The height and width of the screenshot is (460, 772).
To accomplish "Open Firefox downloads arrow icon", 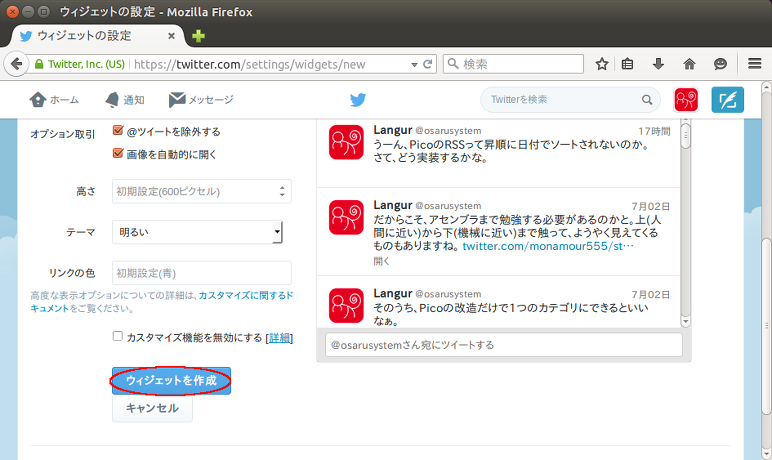I will (658, 64).
